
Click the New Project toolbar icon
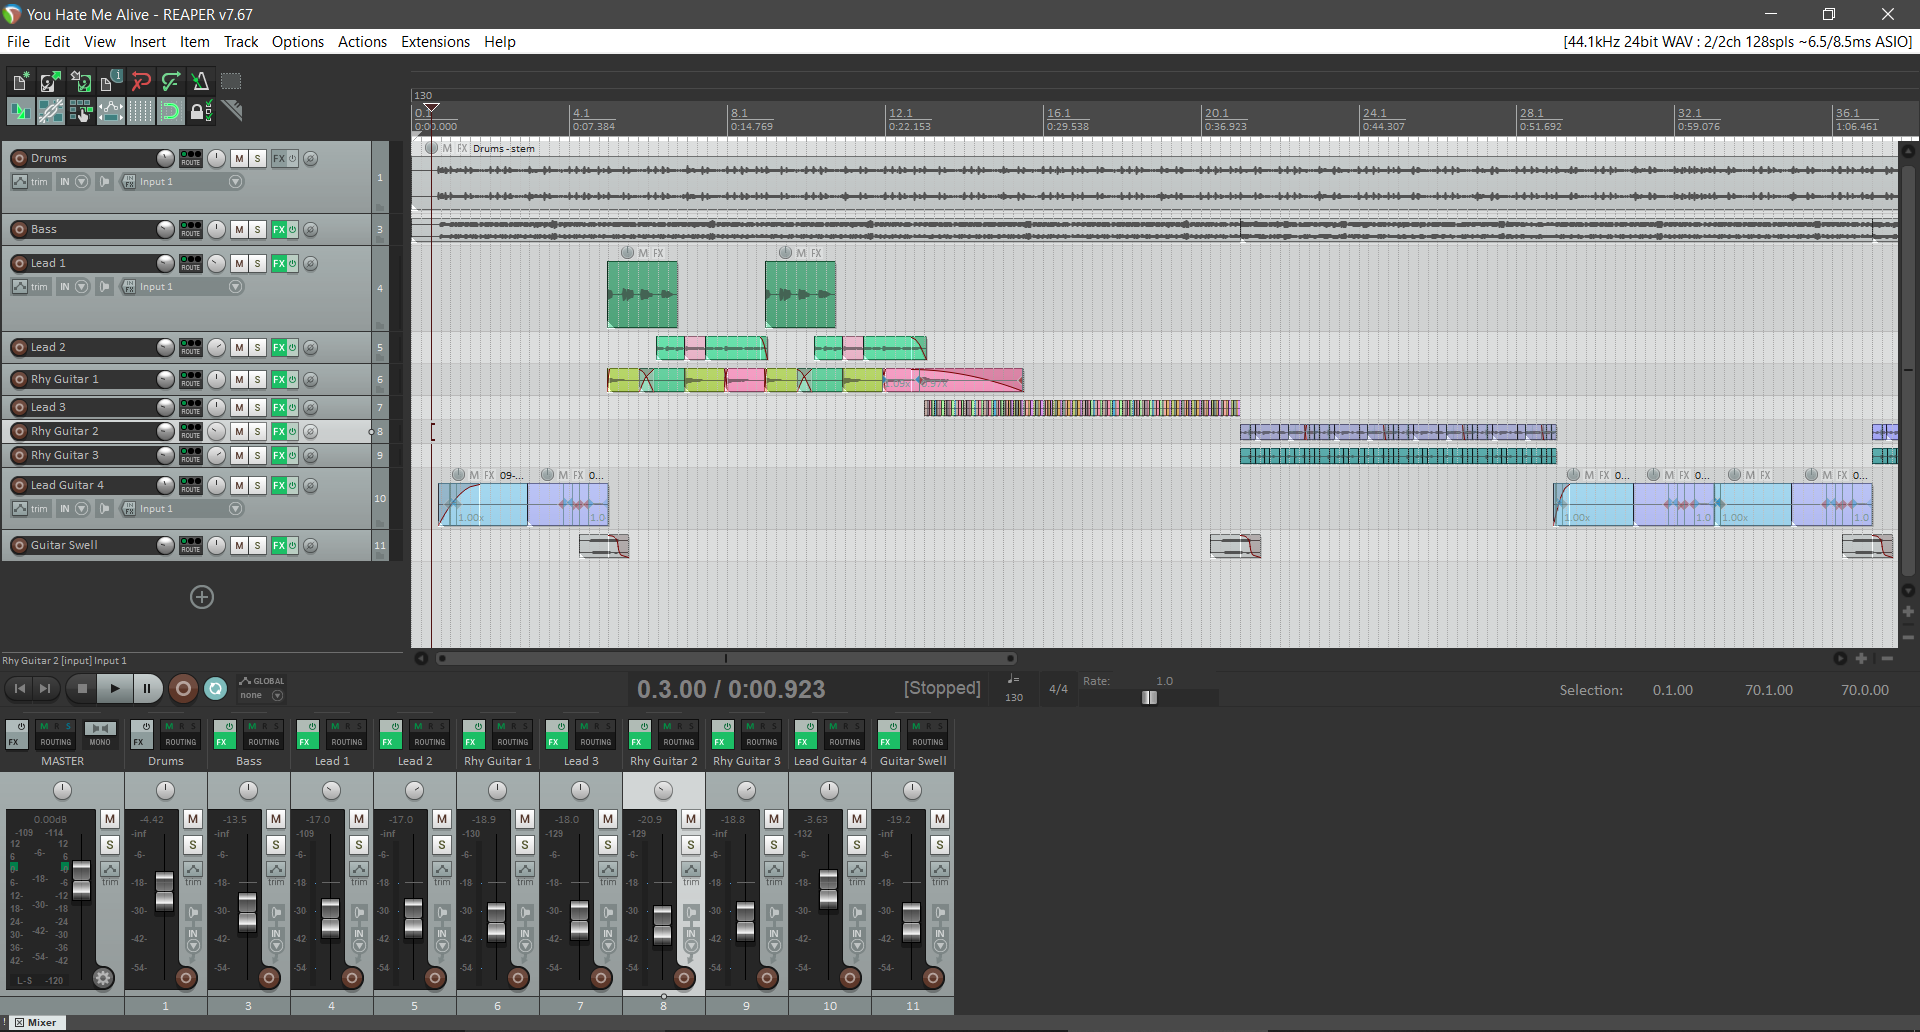click(20, 82)
